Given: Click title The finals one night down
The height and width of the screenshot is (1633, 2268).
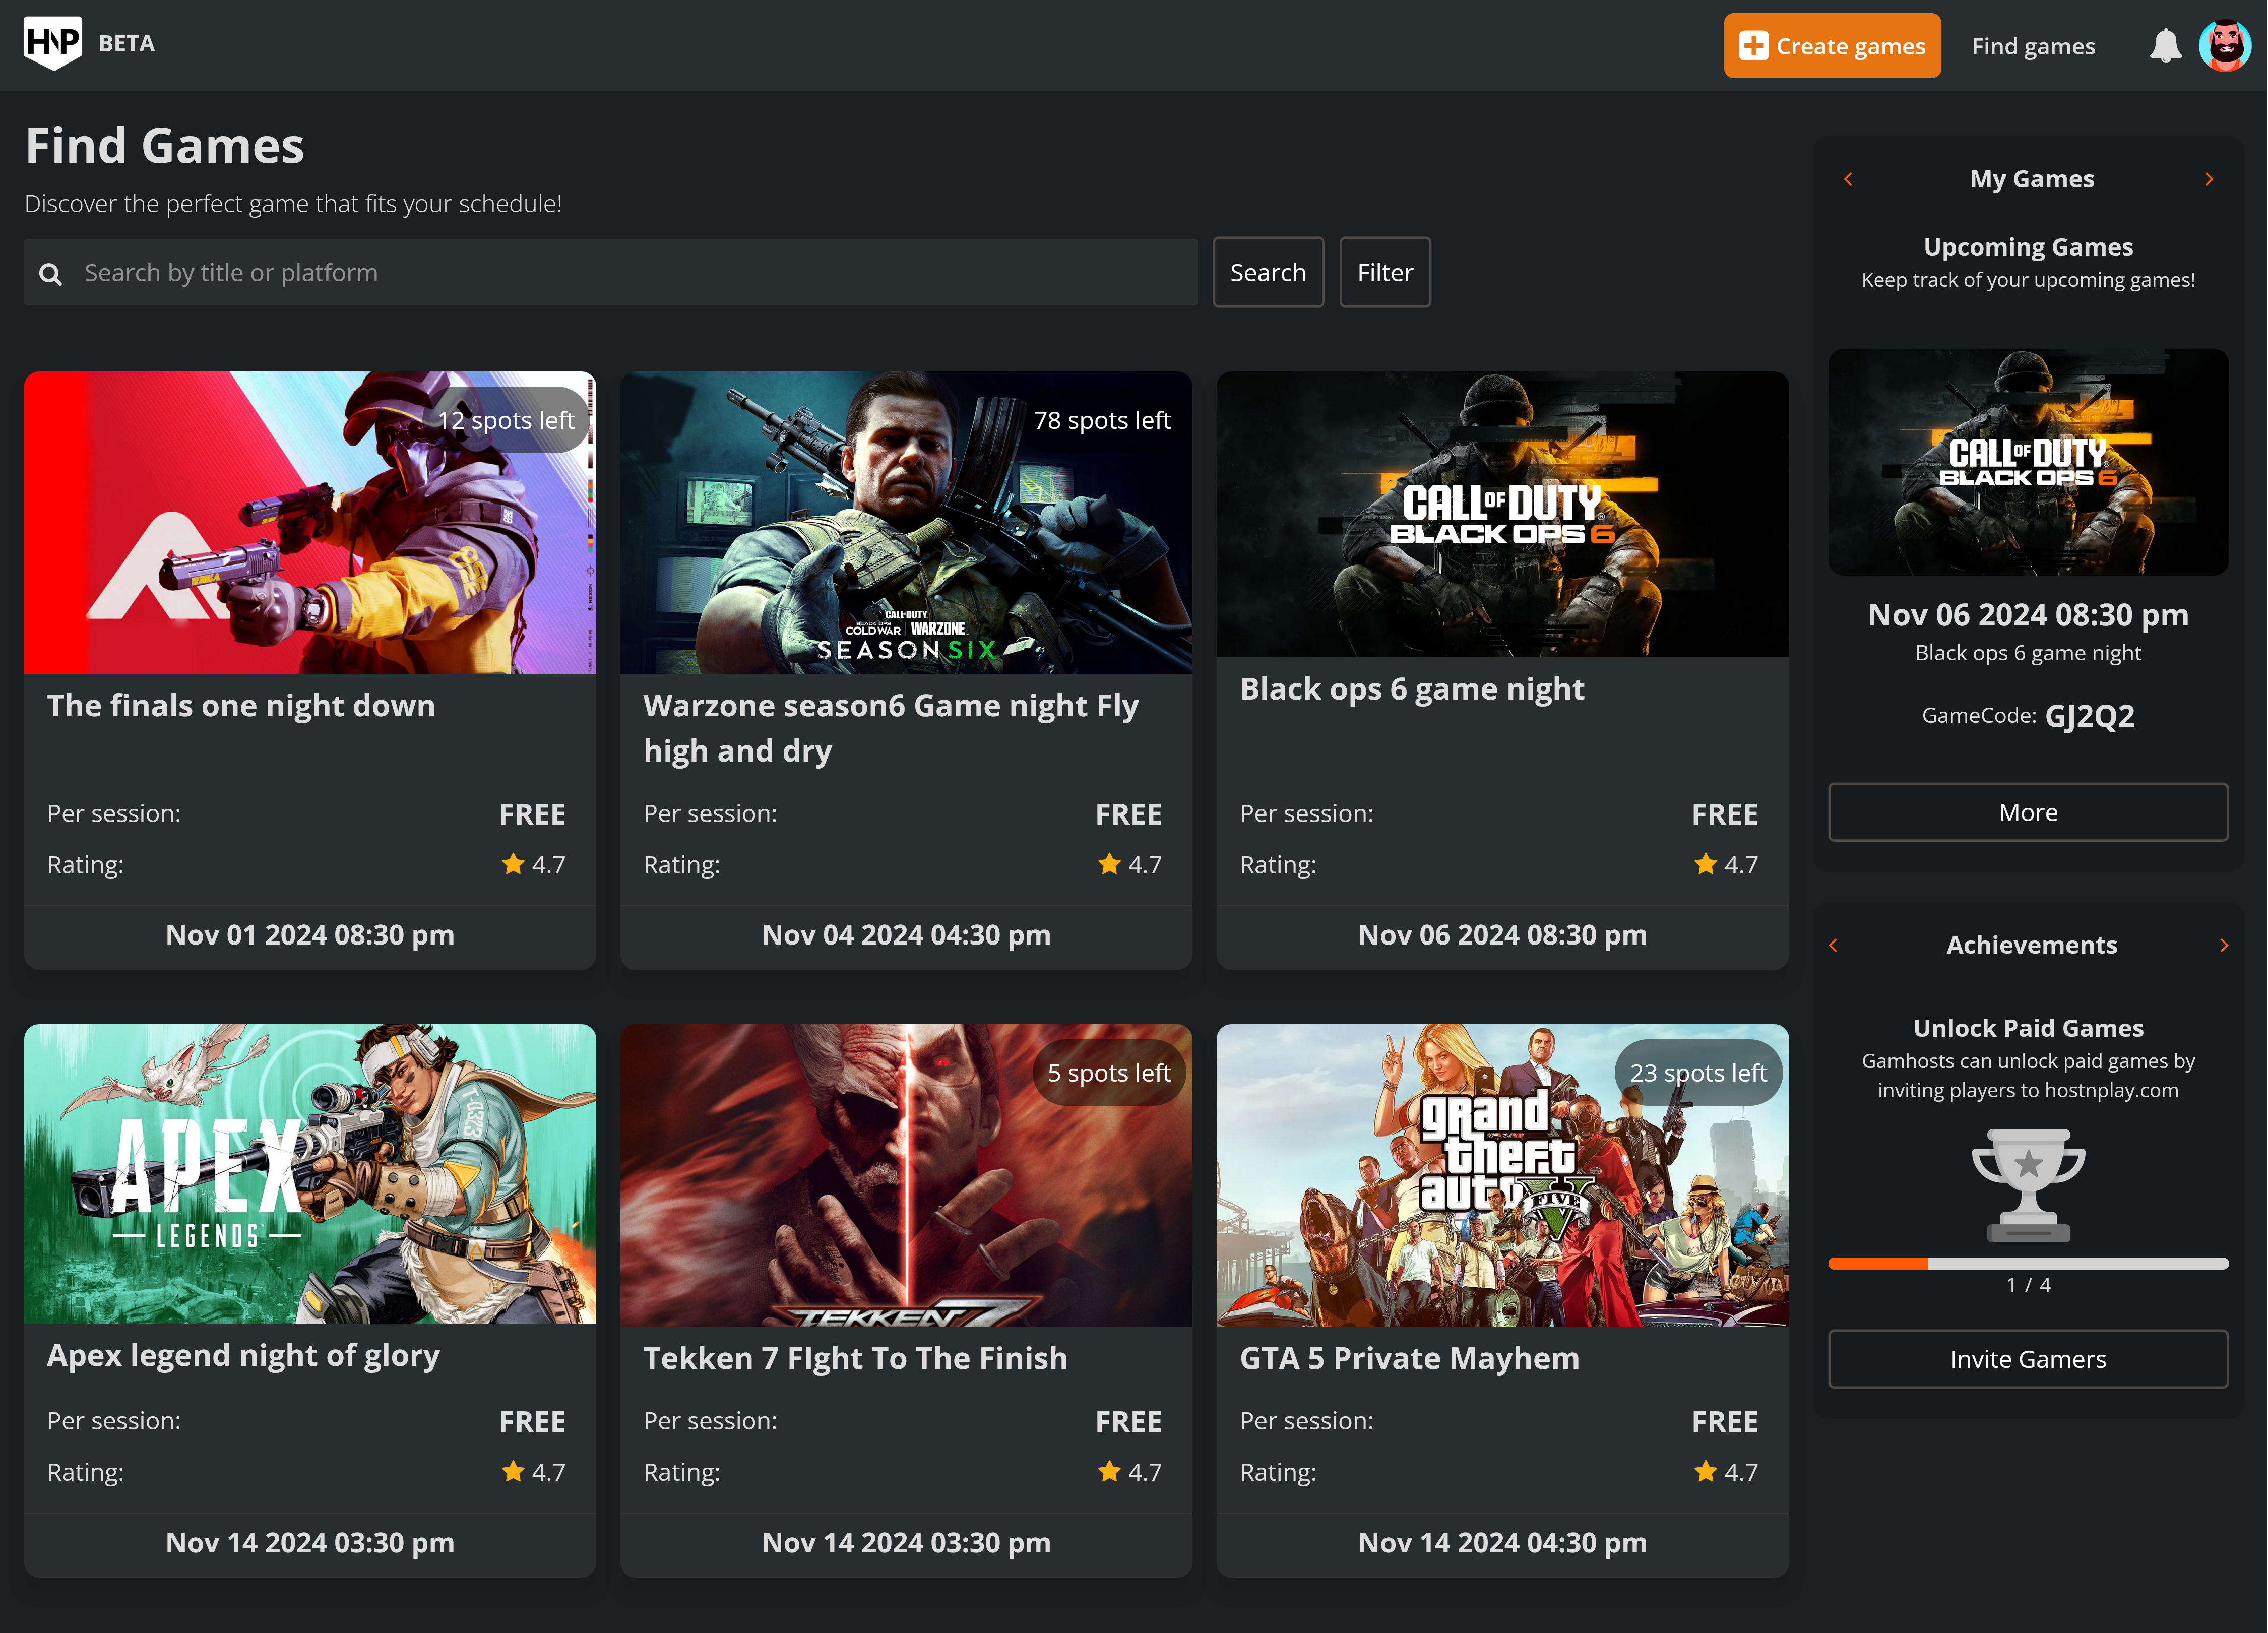Looking at the screenshot, I should click(241, 706).
